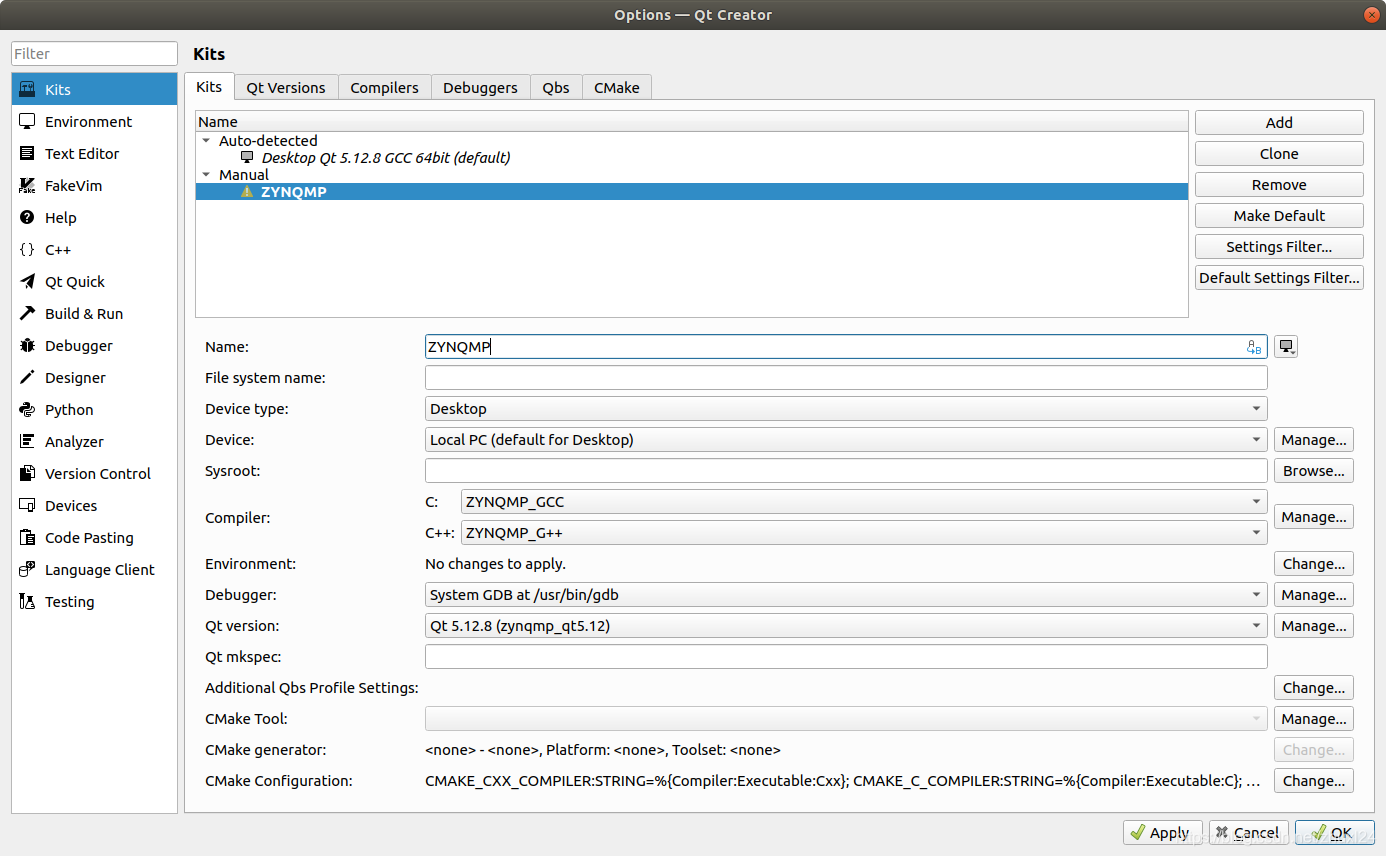Click variable chooser icon in Name field
Image resolution: width=1386 pixels, height=856 pixels.
pyautogui.click(x=1254, y=347)
